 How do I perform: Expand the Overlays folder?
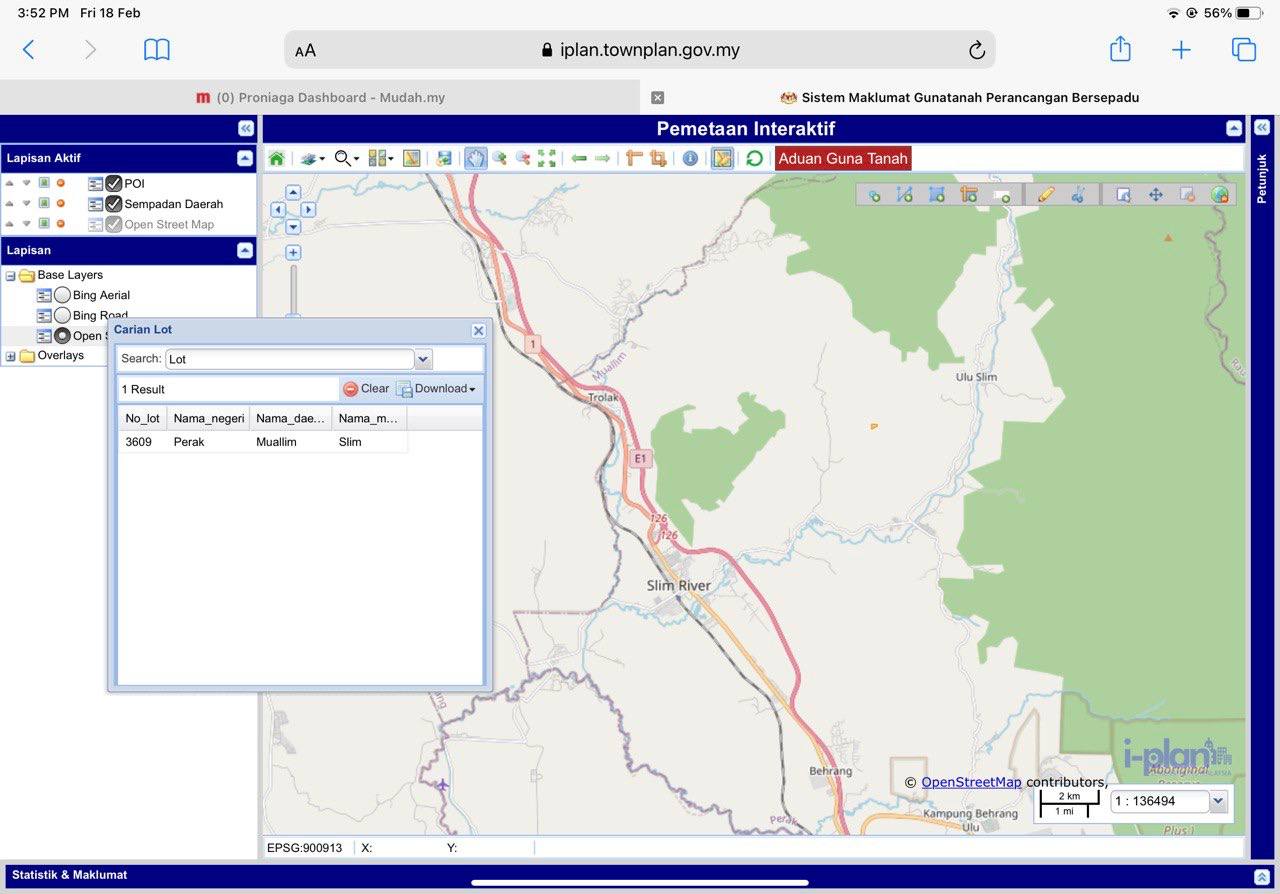pyautogui.click(x=11, y=356)
